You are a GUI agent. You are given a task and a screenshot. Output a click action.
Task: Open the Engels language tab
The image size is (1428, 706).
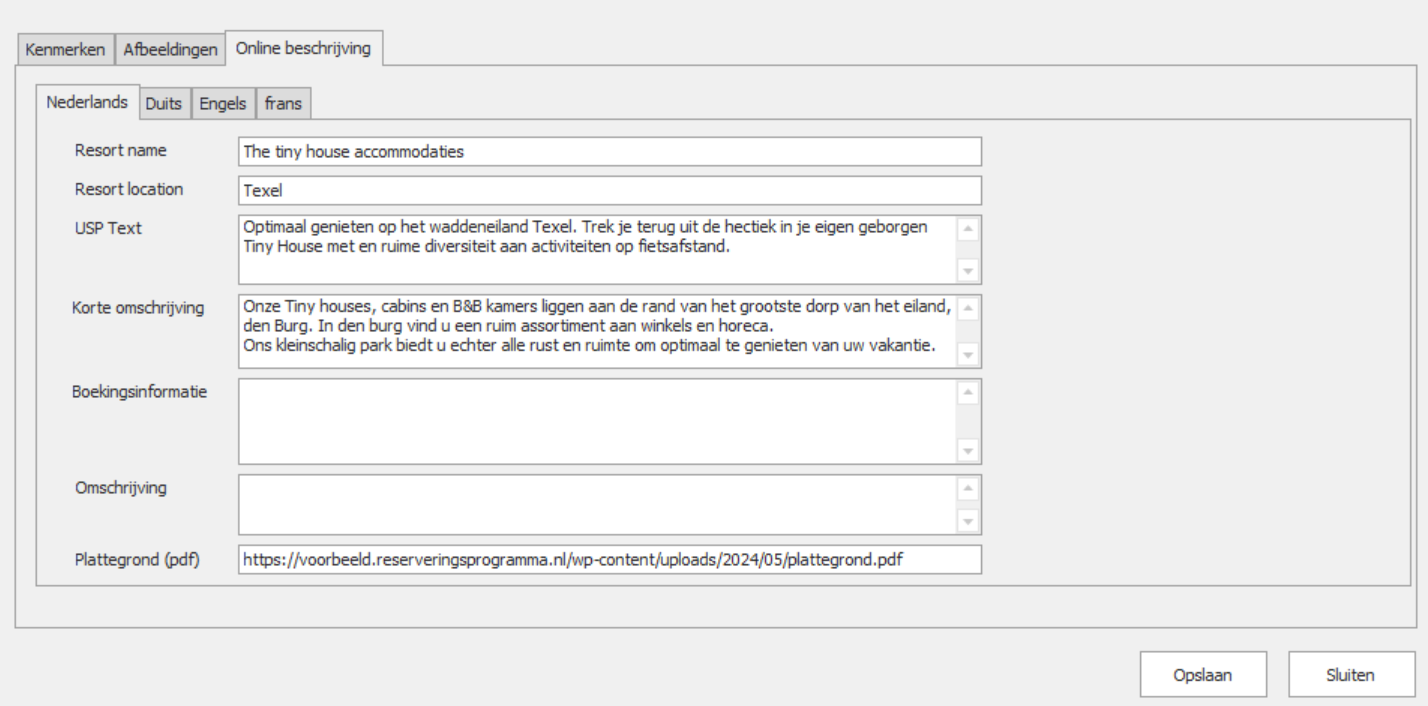[x=223, y=104]
